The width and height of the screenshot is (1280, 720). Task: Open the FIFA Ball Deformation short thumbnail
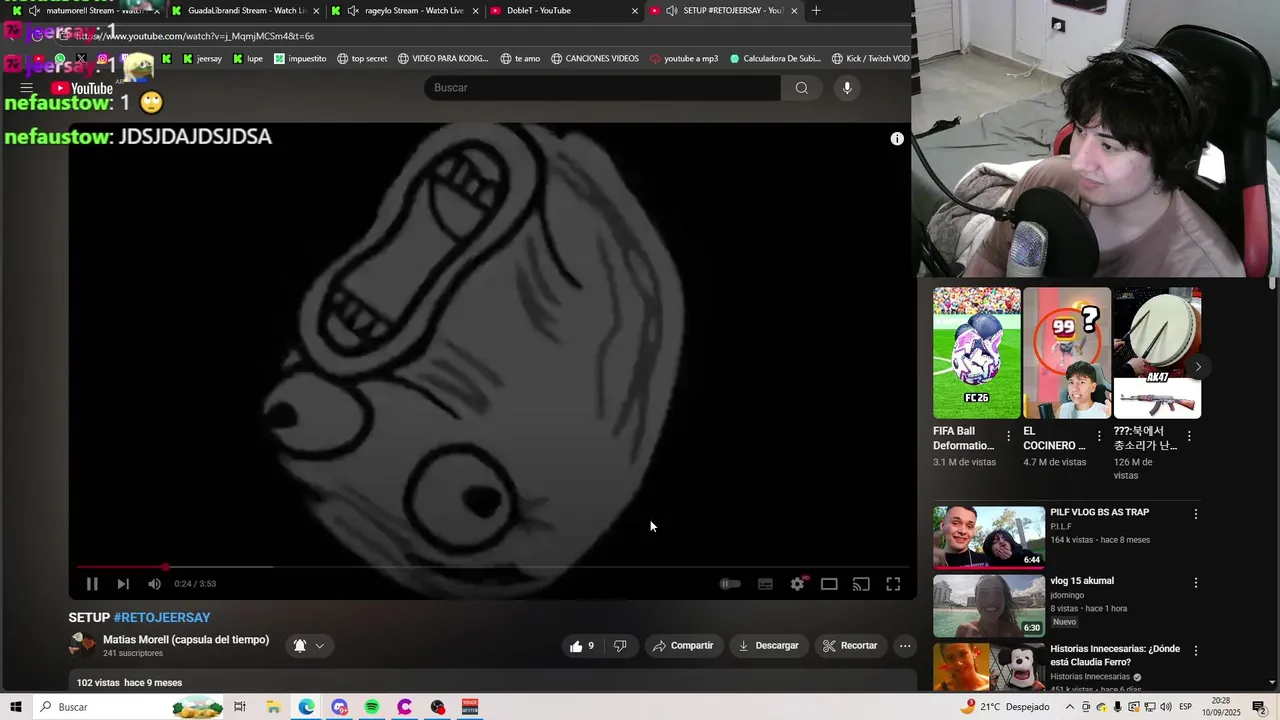(x=977, y=353)
